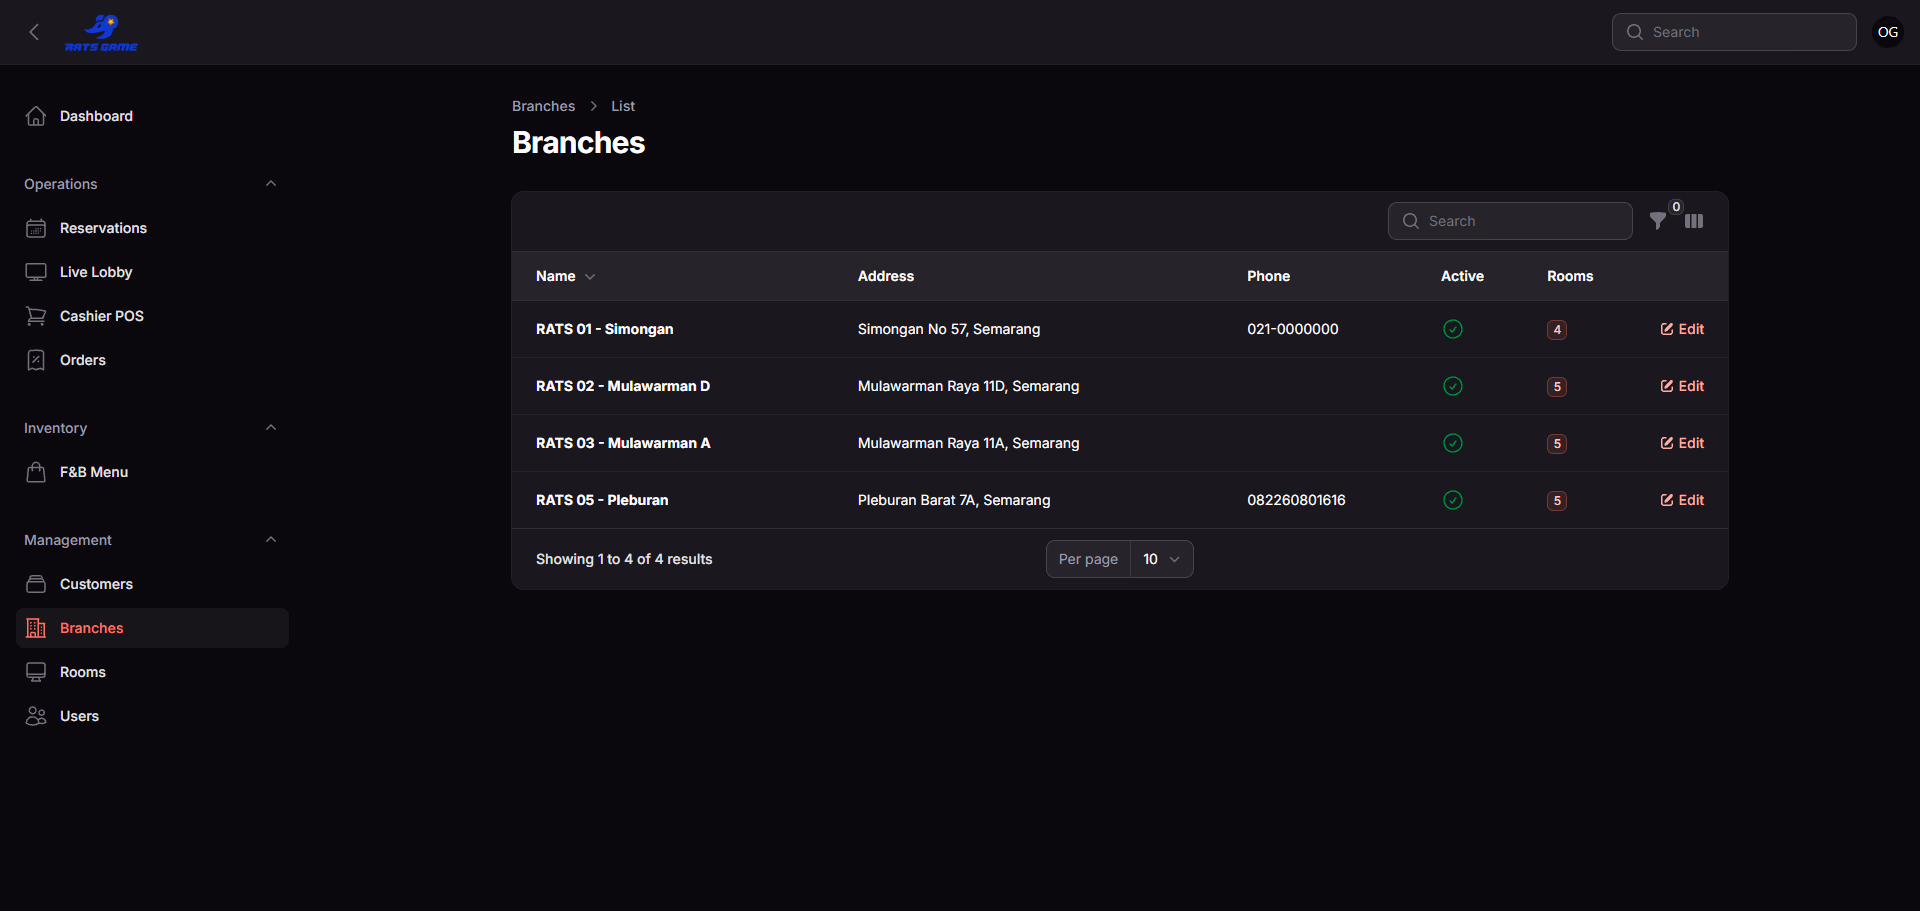Click address Pleburan Barat 7A, Semarang
This screenshot has width=1920, height=911.
[x=954, y=500]
